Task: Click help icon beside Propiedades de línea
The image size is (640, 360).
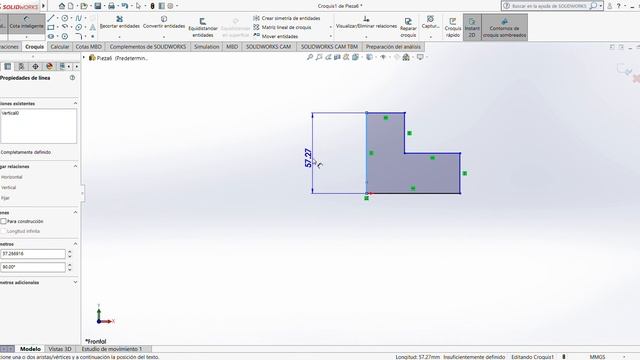Action: click(x=72, y=78)
